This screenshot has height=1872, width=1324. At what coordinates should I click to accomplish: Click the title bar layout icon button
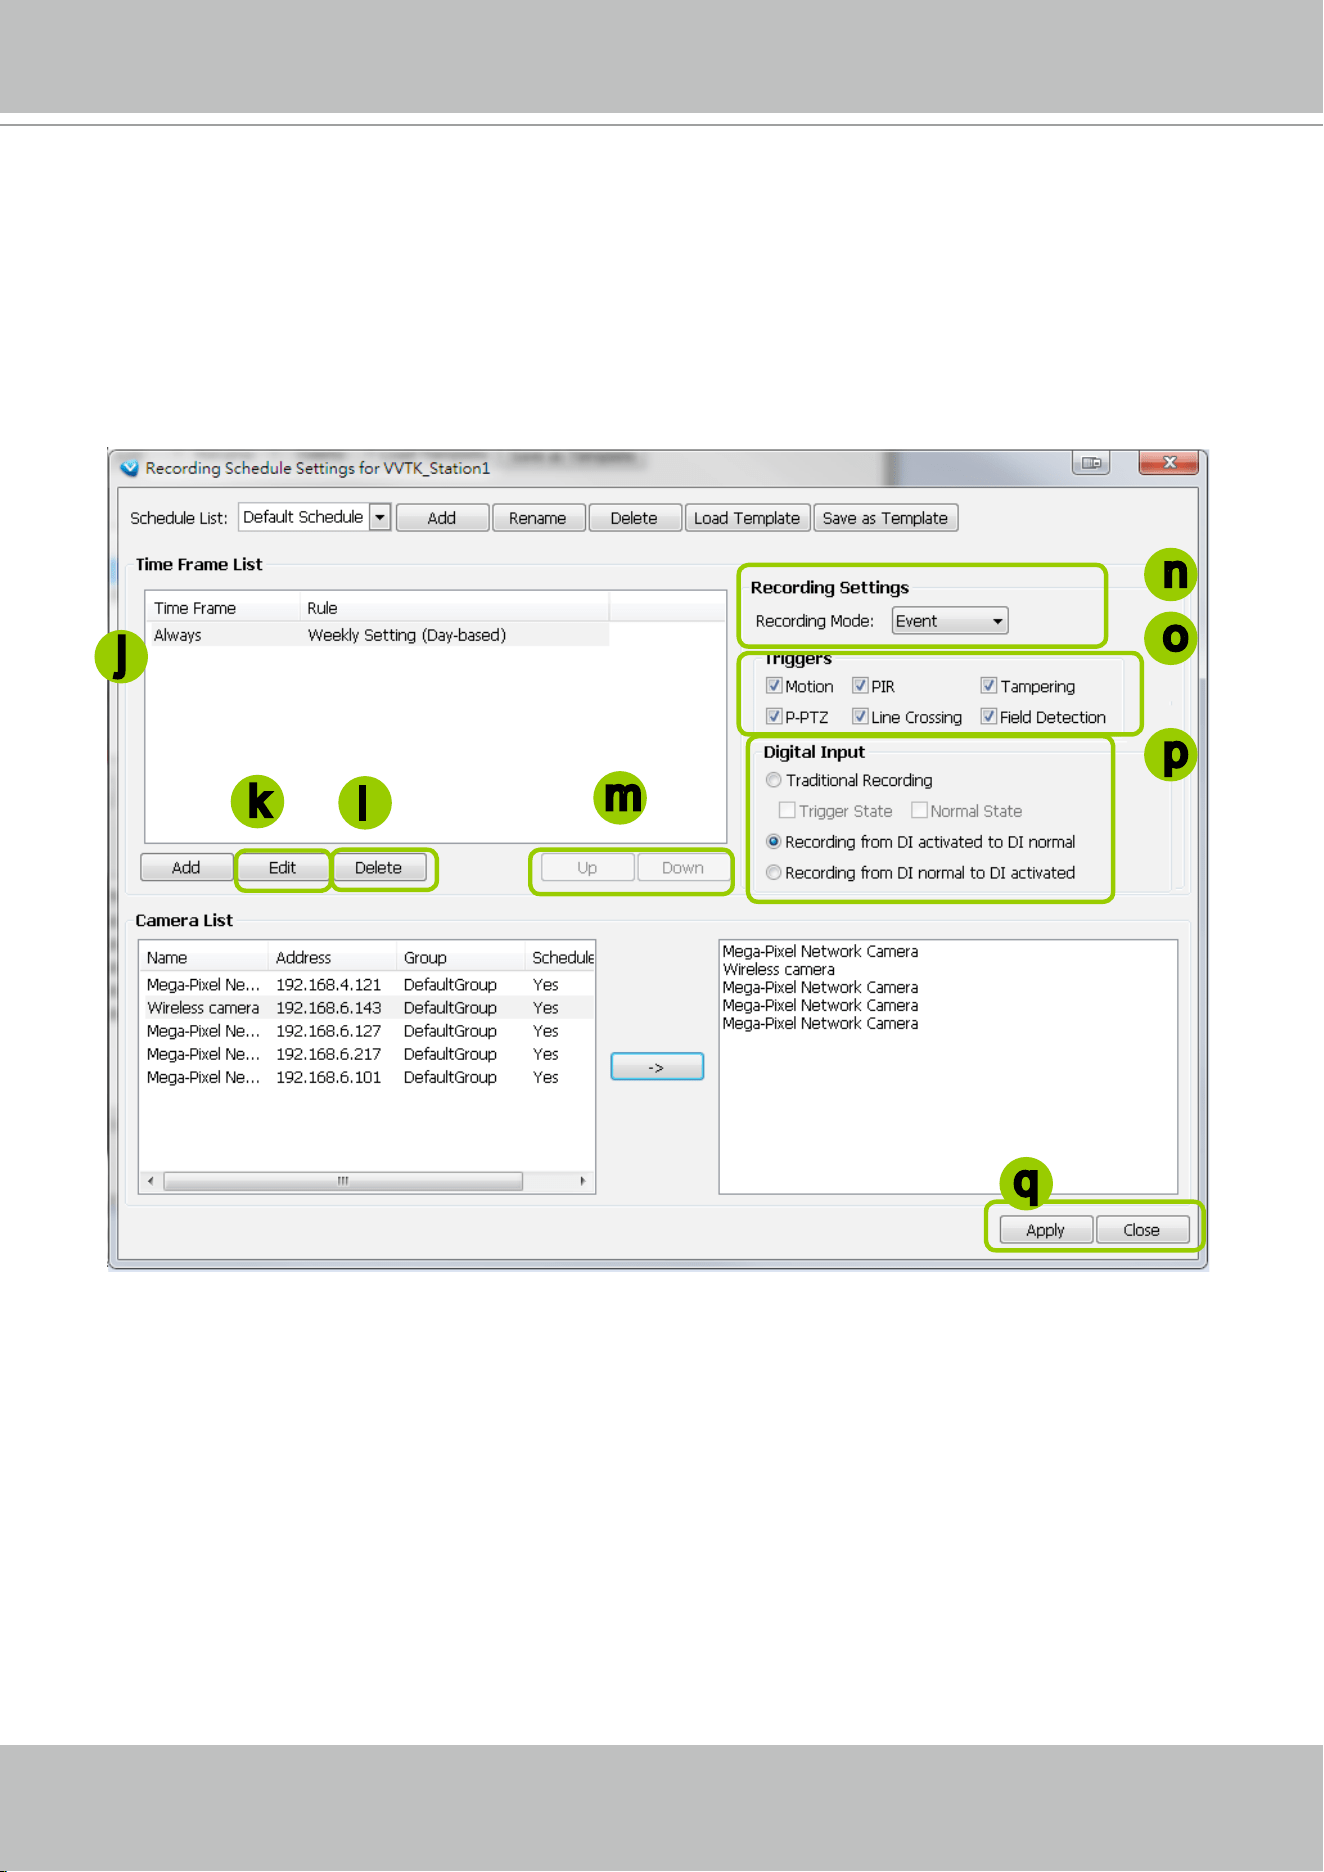click(1091, 463)
